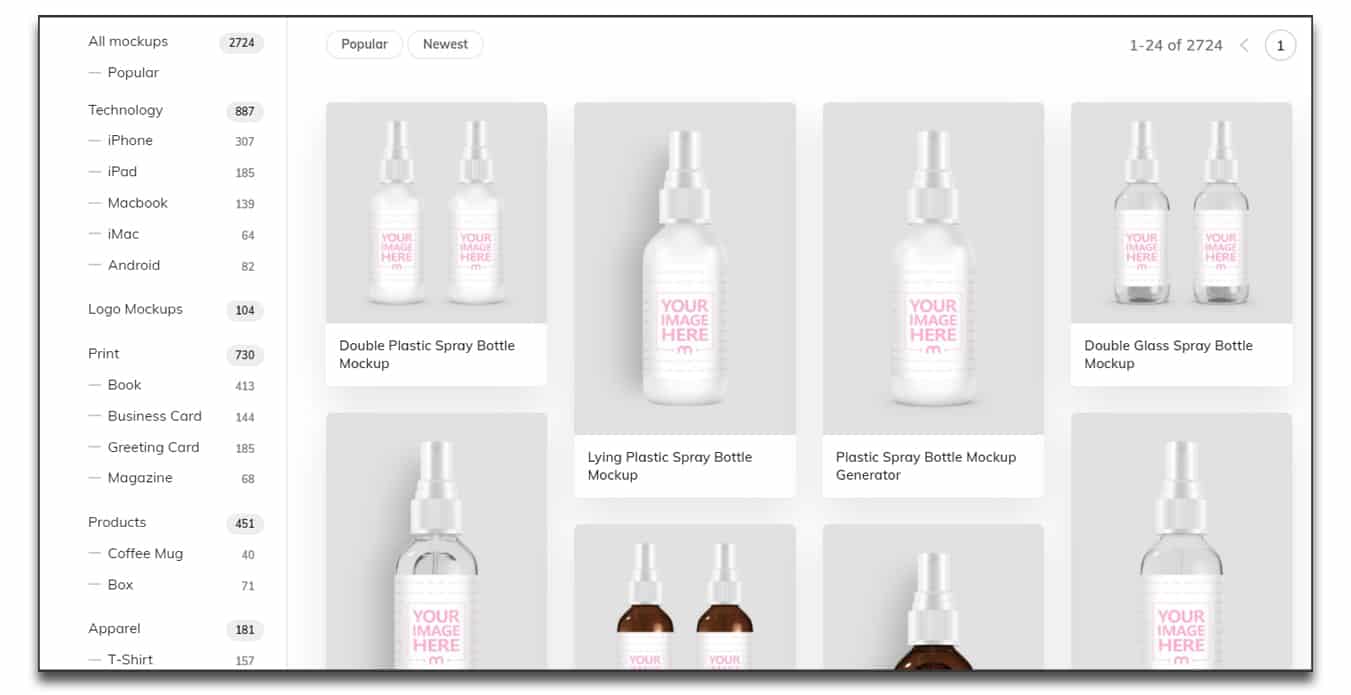Open the Products category

(117, 522)
